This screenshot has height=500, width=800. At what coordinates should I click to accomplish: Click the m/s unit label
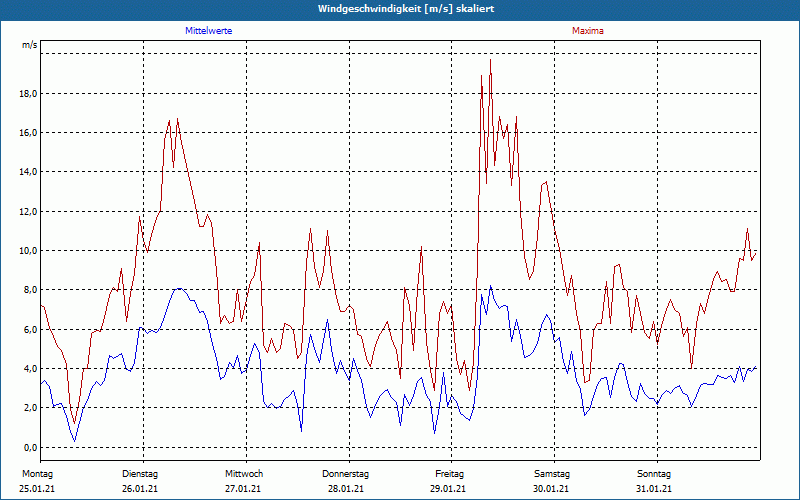coord(30,45)
